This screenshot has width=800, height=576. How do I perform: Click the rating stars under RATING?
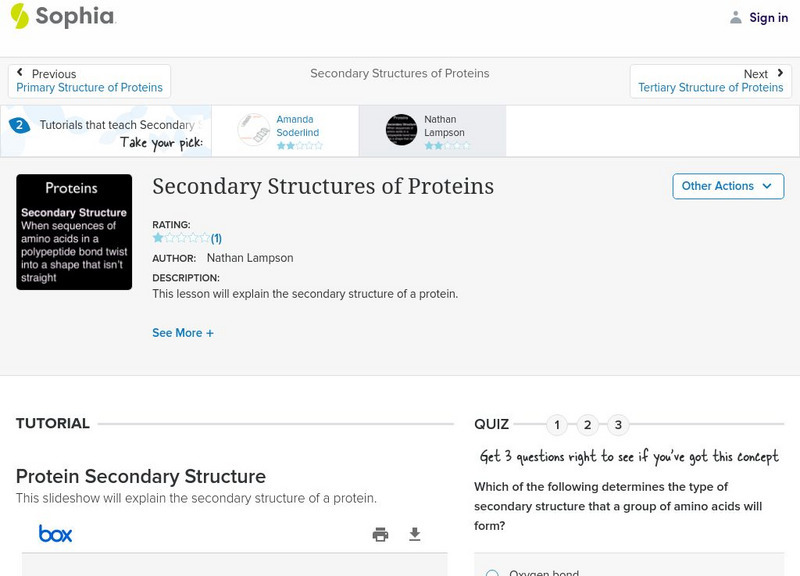pos(181,238)
